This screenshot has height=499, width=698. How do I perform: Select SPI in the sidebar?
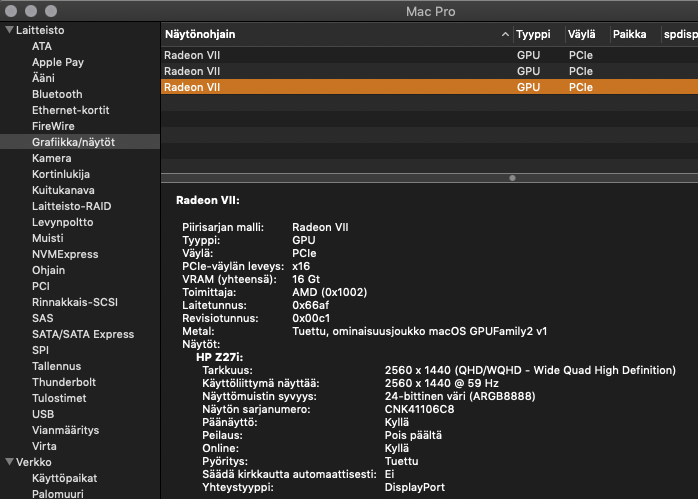click(41, 351)
